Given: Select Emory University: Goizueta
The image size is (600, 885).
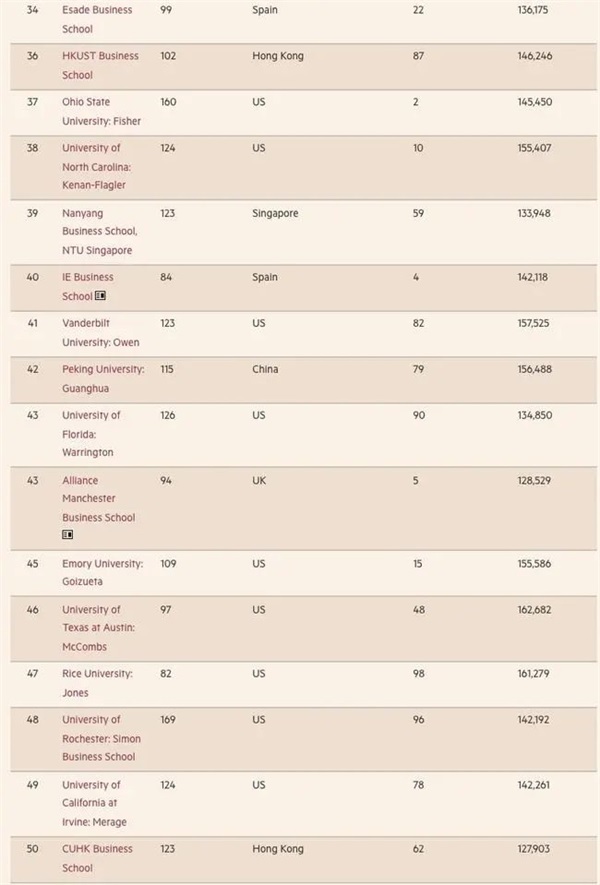Looking at the screenshot, I should tap(102, 572).
